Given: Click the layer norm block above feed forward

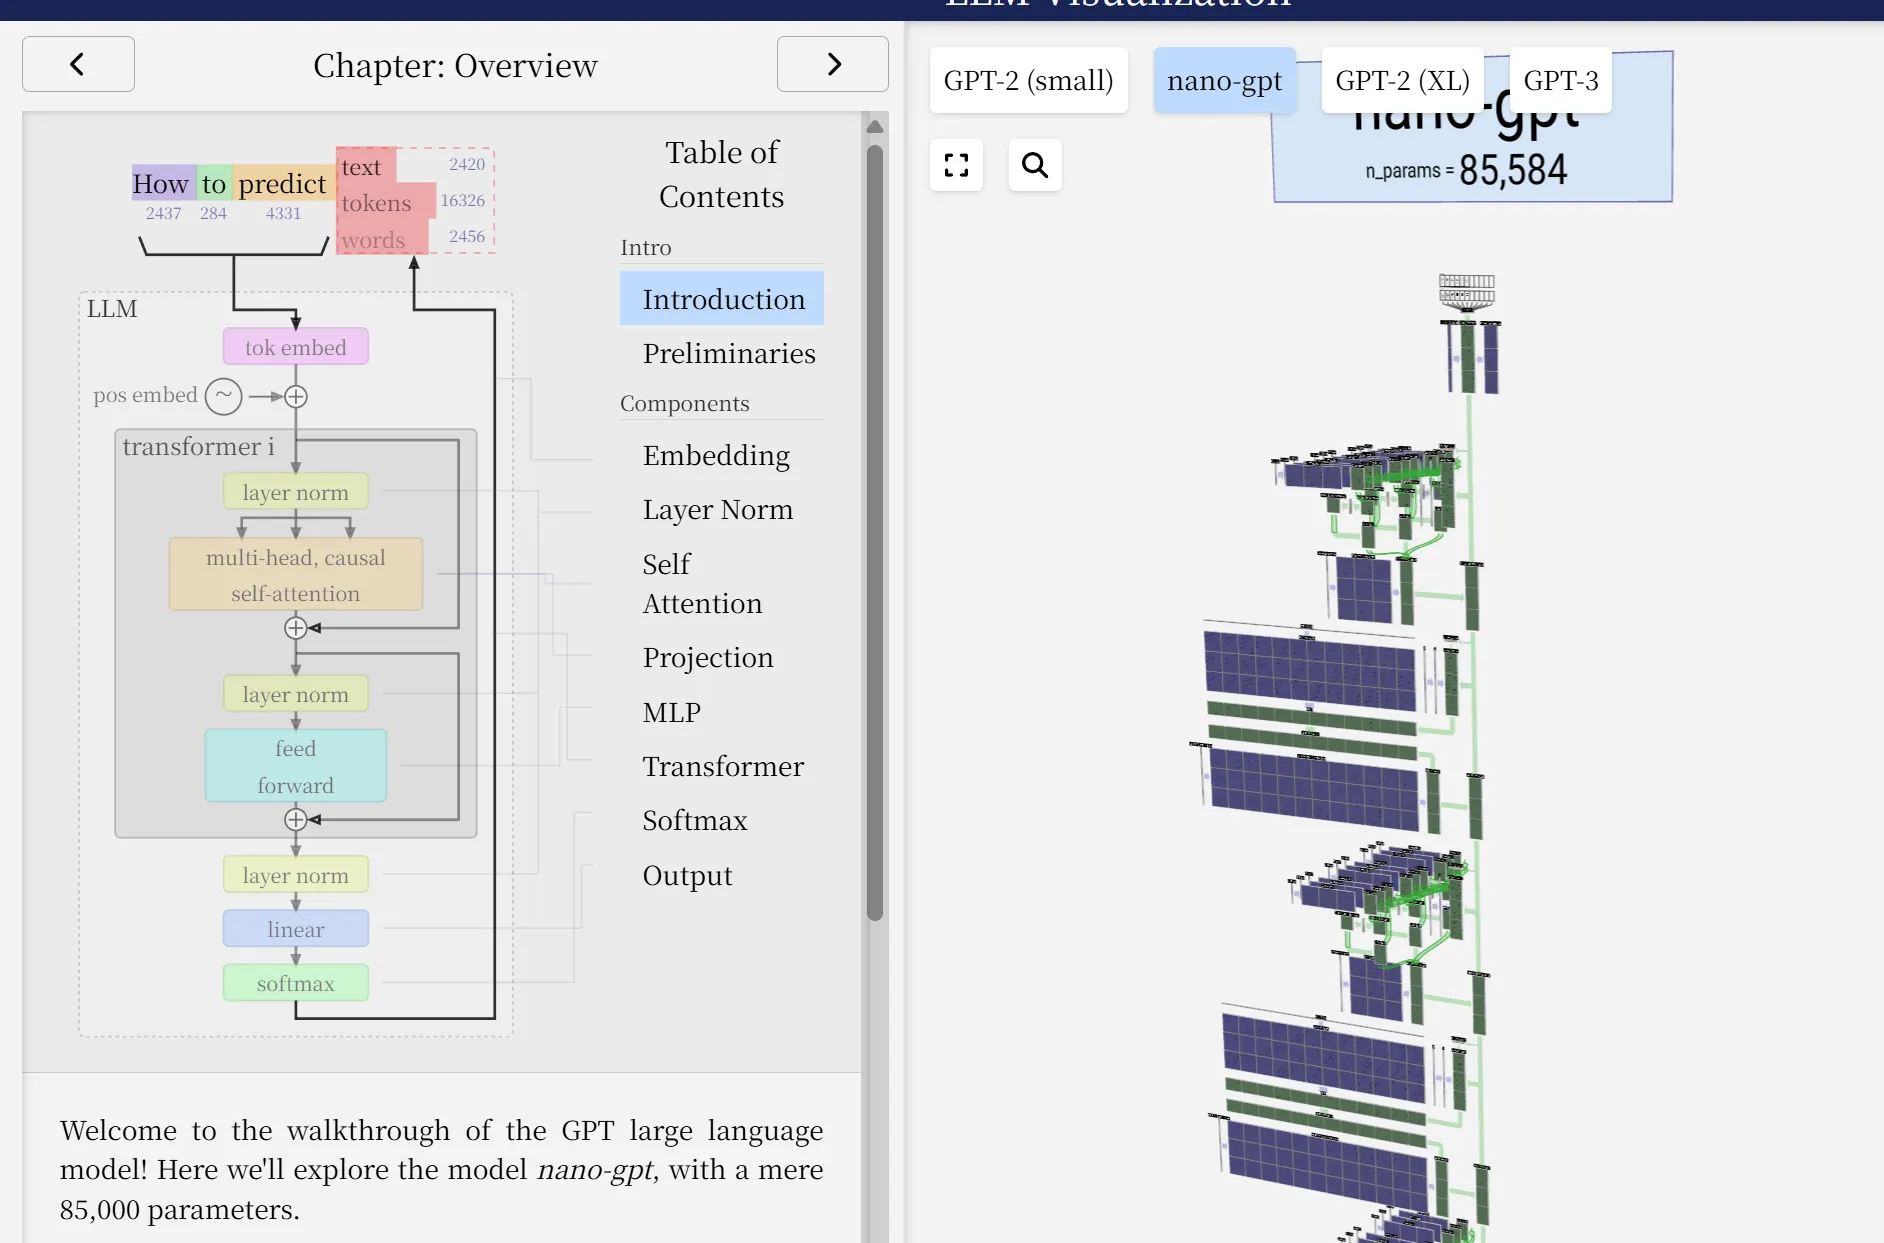Looking at the screenshot, I should click(x=296, y=694).
